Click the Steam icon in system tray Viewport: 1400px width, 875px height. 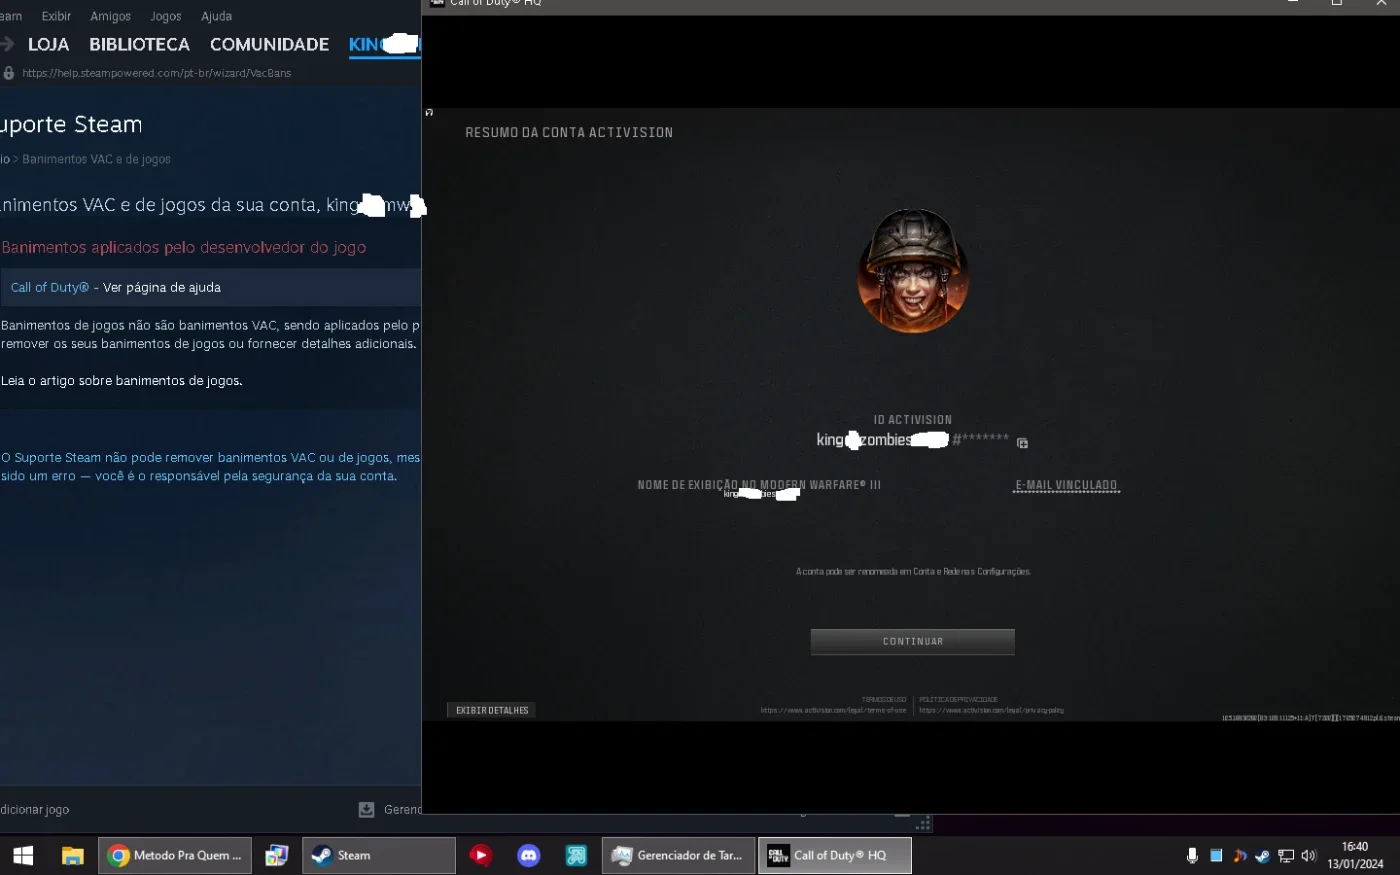[x=1262, y=855]
